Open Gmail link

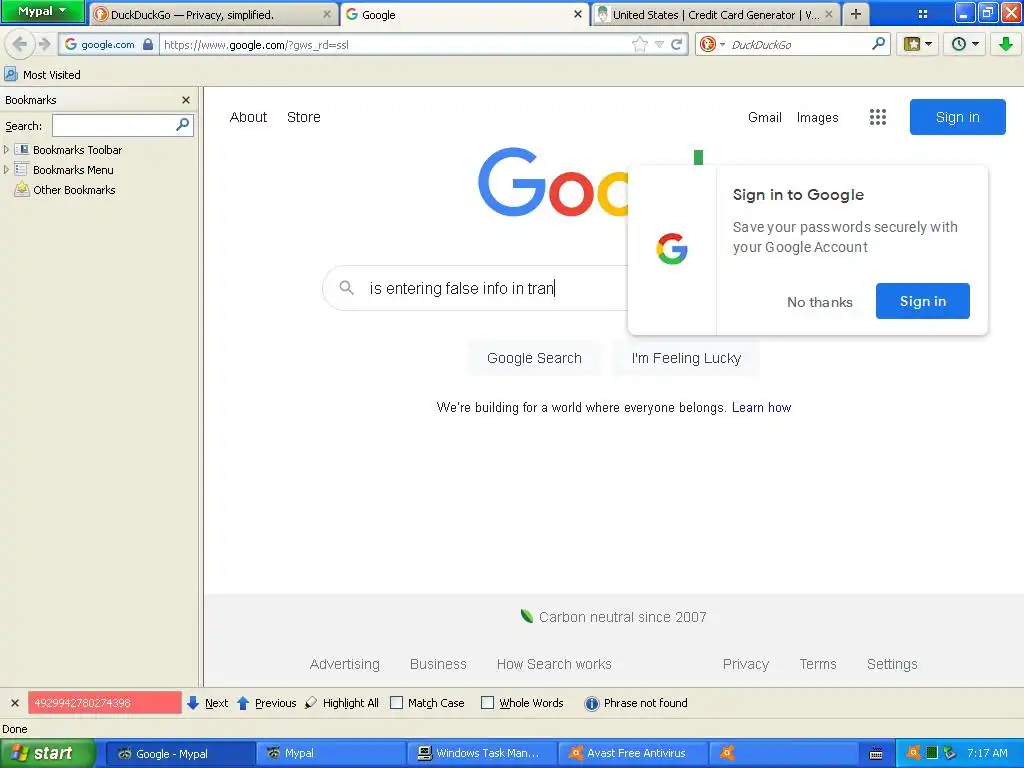(x=765, y=118)
